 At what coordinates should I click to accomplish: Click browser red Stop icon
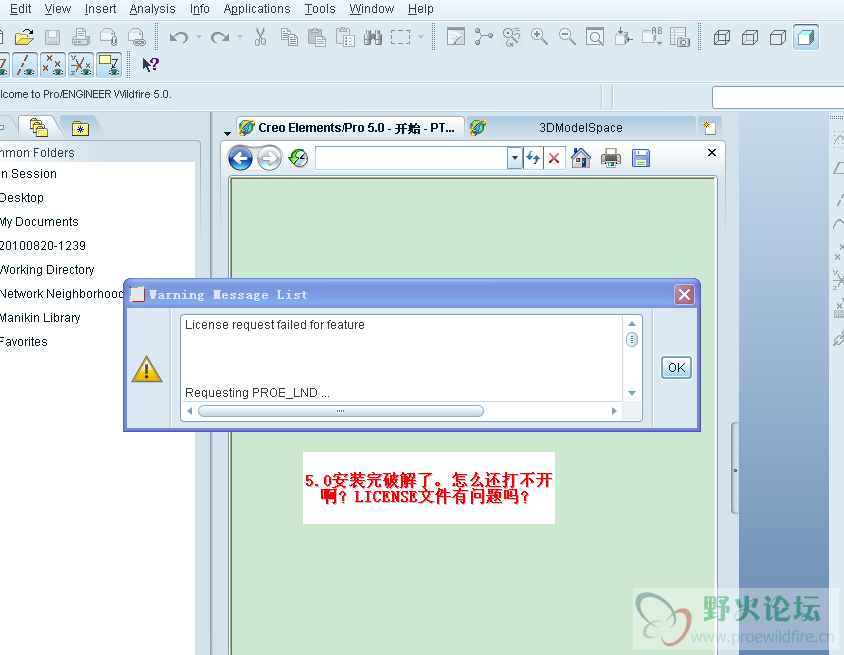tap(554, 158)
